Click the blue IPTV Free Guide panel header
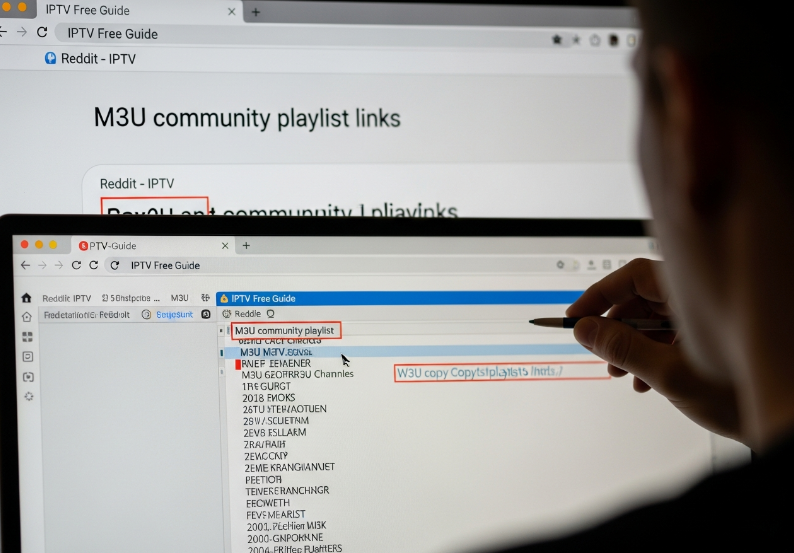The image size is (794, 553). click(400, 298)
